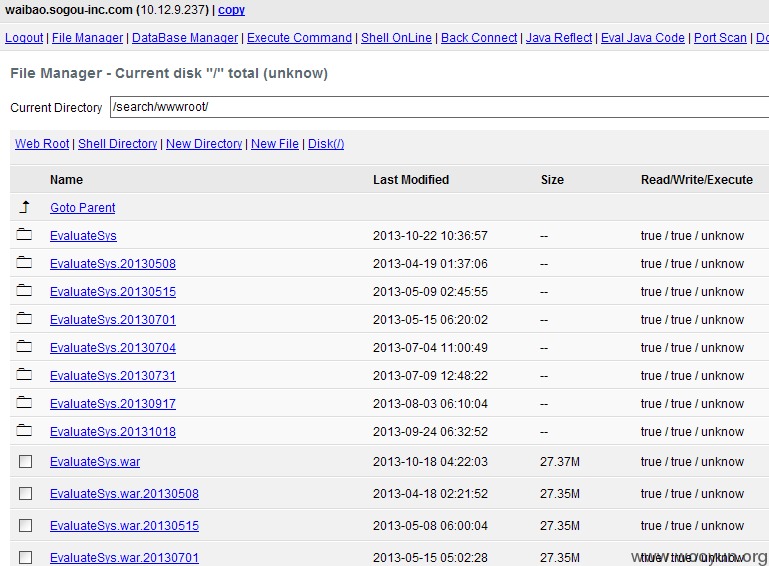The width and height of the screenshot is (769, 566).
Task: Go to the Shell OnLine page
Action: point(396,38)
